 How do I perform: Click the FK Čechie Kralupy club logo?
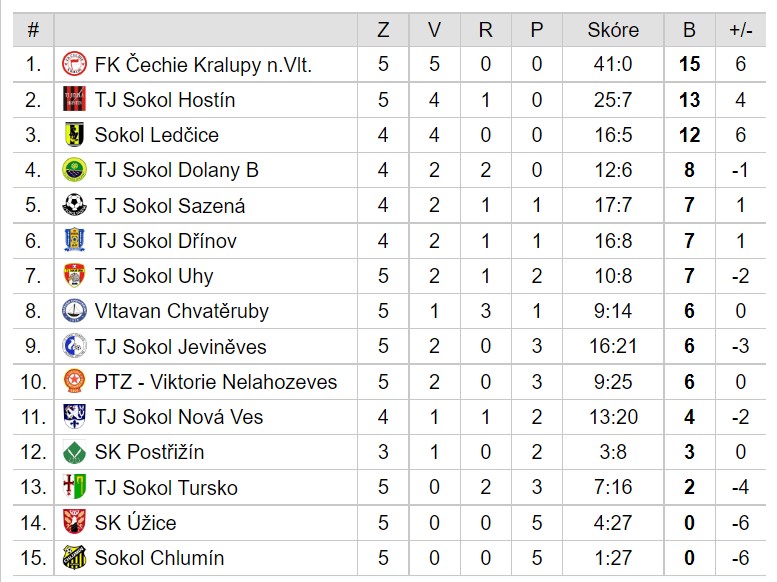point(74,64)
